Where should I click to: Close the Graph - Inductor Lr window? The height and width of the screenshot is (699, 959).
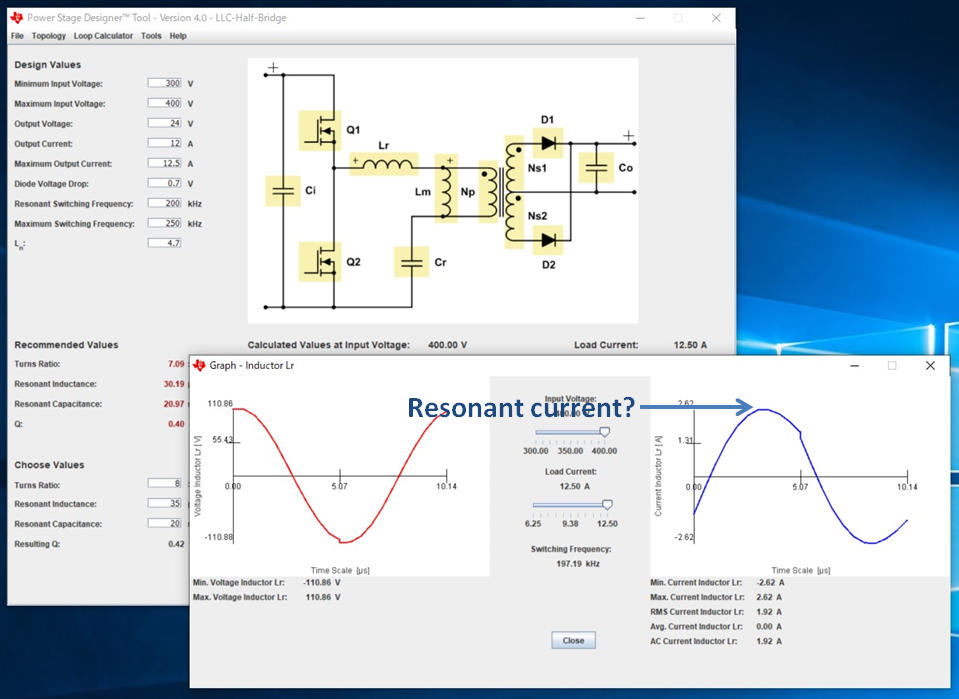pyautogui.click(x=930, y=366)
